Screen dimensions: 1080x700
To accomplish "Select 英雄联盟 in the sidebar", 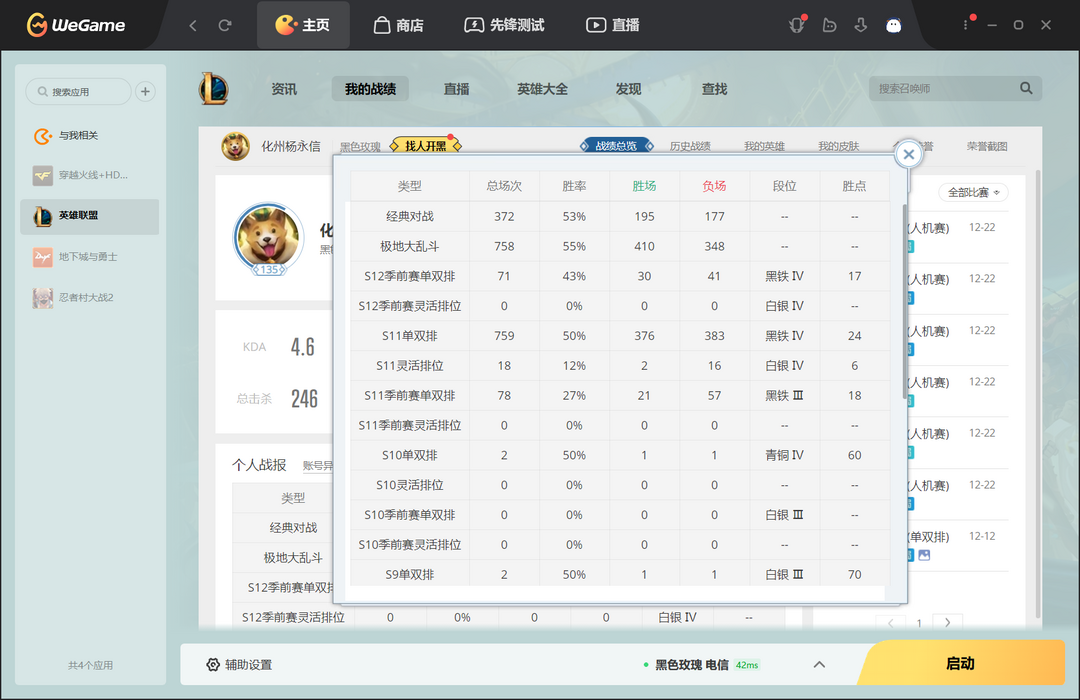I will click(90, 216).
